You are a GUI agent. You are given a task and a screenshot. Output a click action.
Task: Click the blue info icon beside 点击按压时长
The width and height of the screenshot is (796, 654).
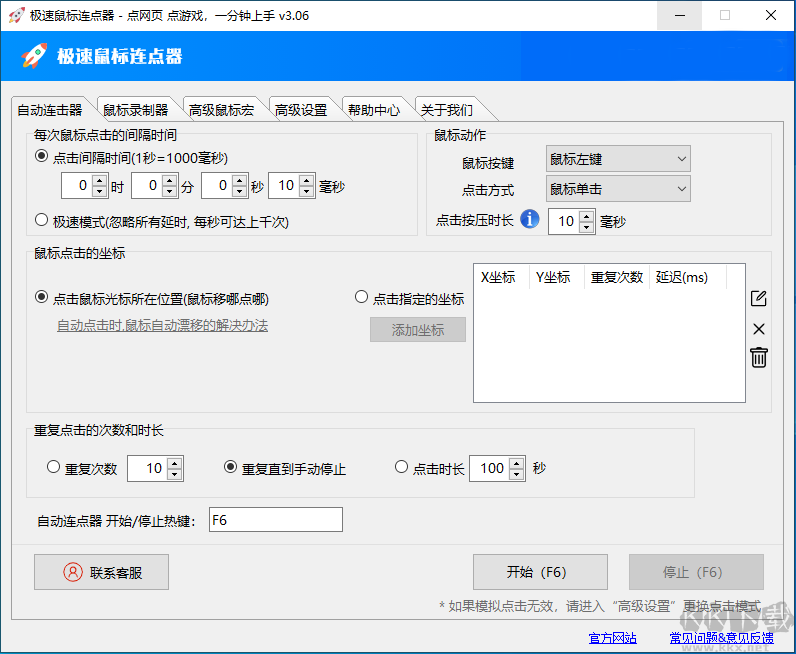[529, 219]
